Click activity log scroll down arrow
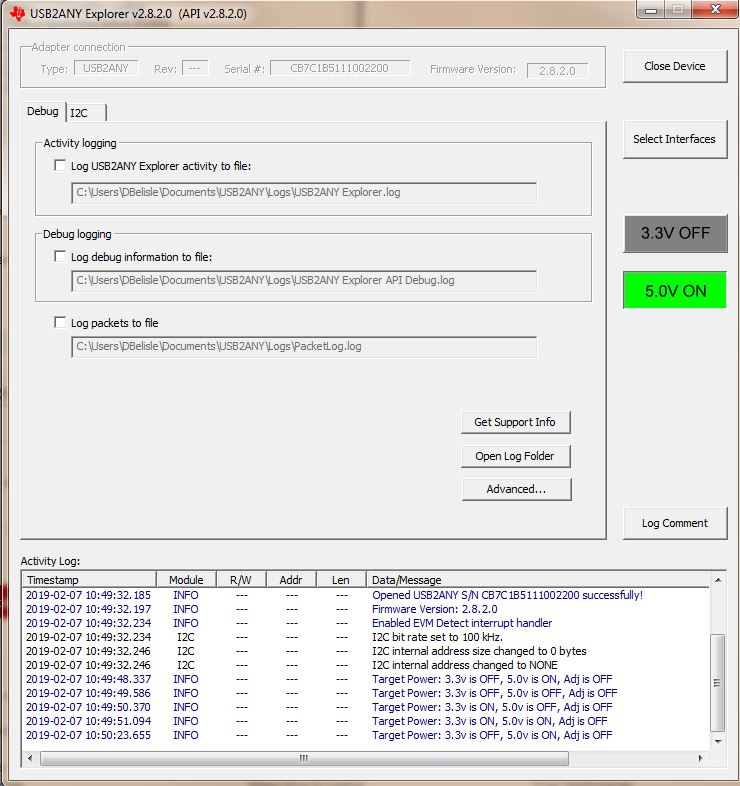The width and height of the screenshot is (740, 786). [x=718, y=741]
